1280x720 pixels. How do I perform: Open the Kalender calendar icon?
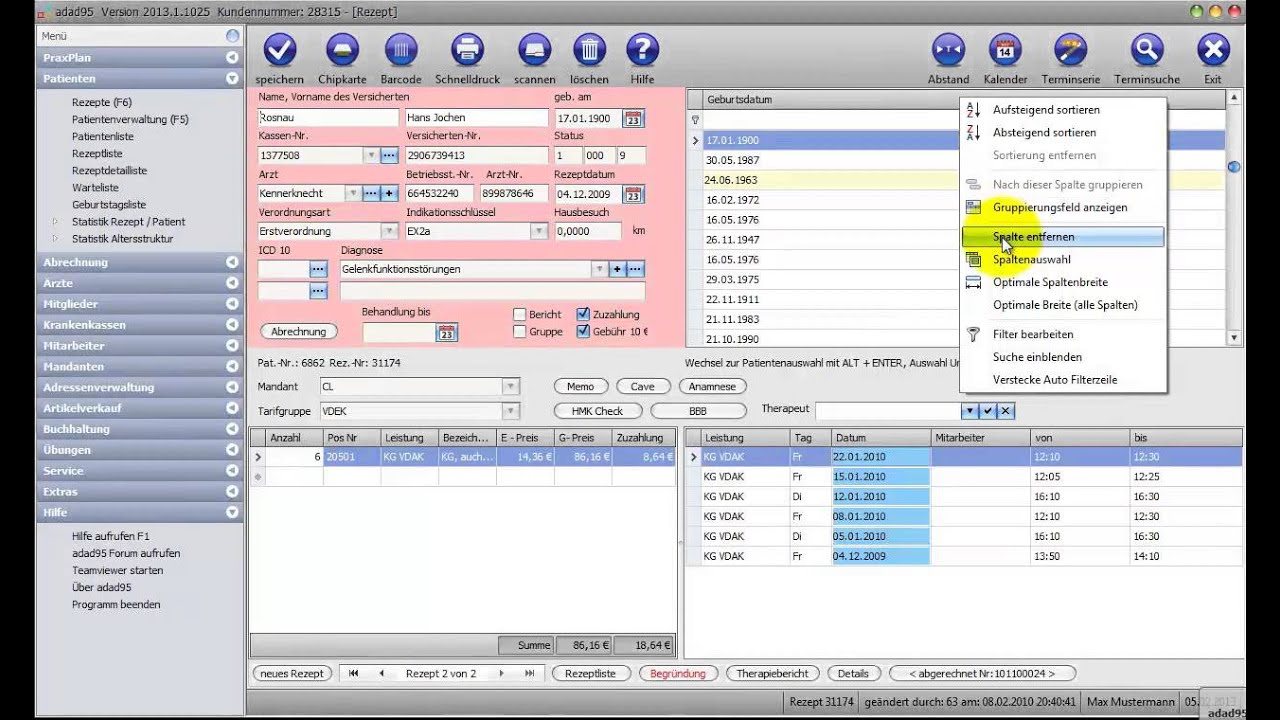tap(1005, 49)
